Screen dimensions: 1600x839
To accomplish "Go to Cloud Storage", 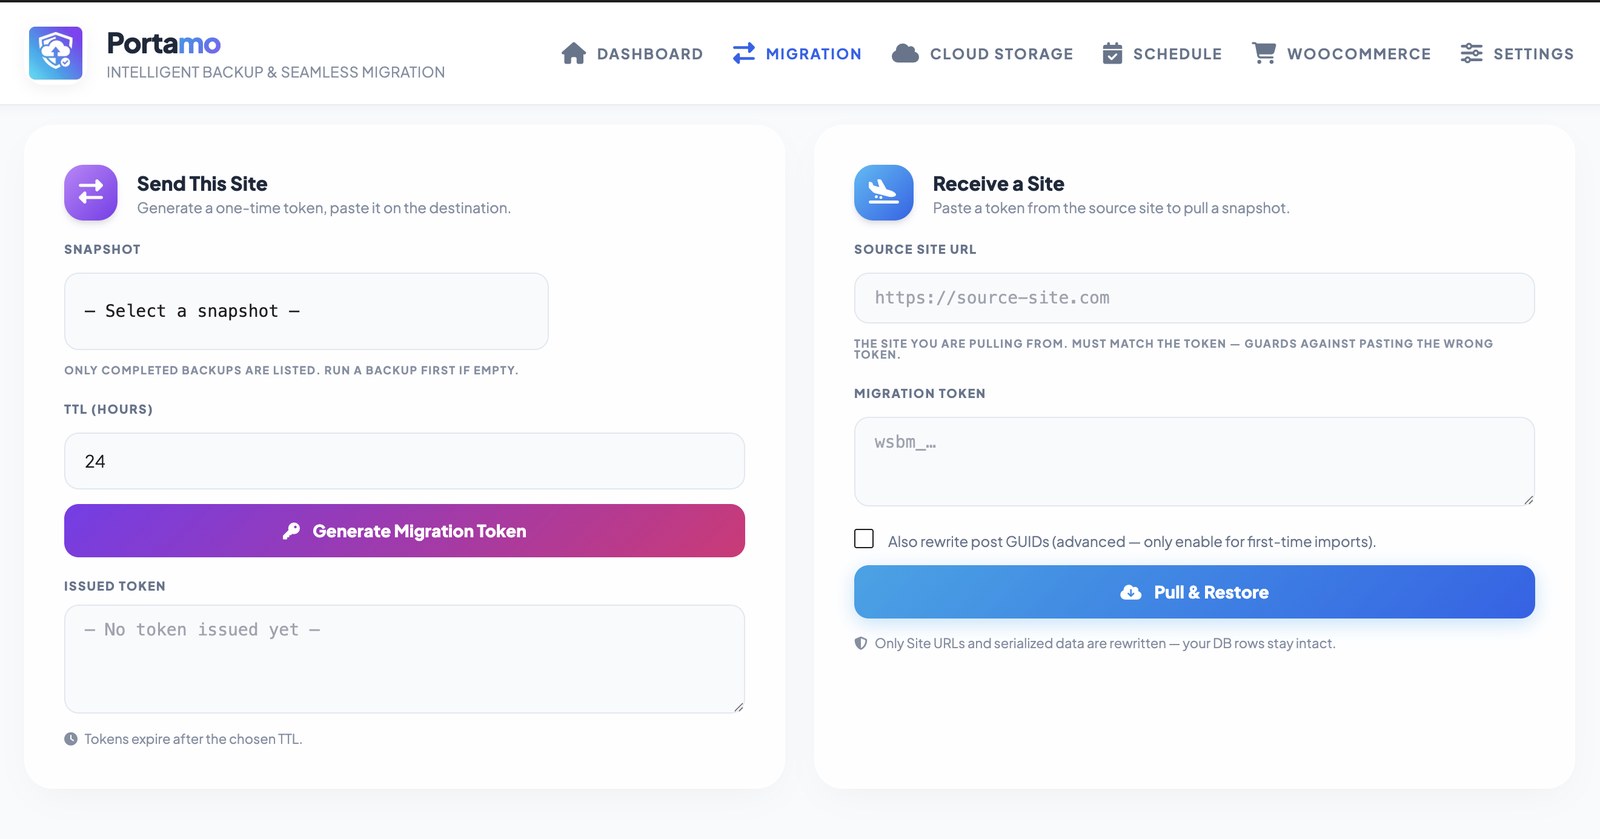I will point(982,53).
